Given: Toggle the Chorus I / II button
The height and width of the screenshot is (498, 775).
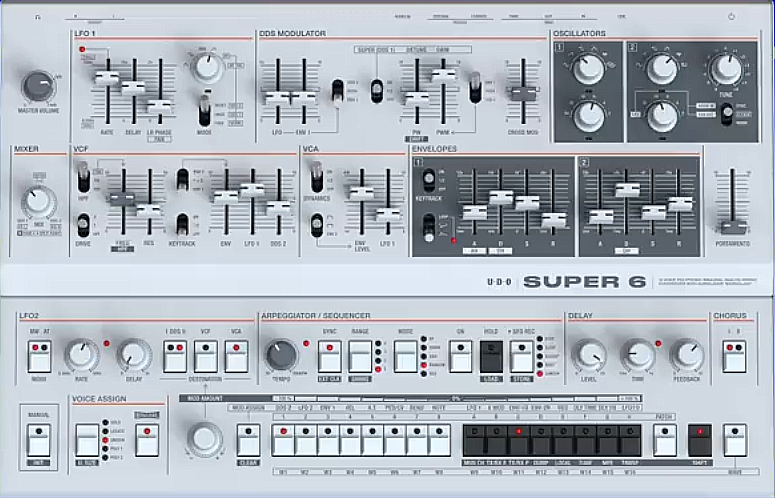Looking at the screenshot, I should 734,356.
